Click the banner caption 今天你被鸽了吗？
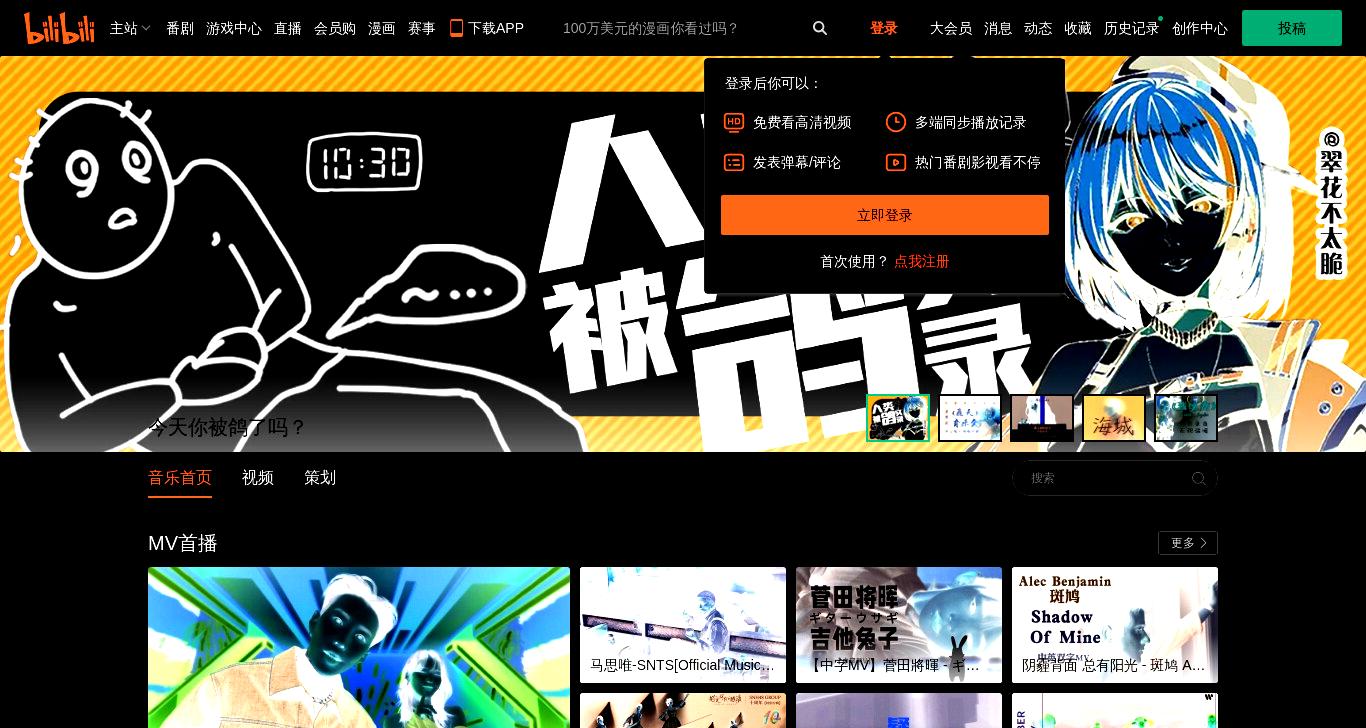This screenshot has width=1366, height=728. coord(227,427)
